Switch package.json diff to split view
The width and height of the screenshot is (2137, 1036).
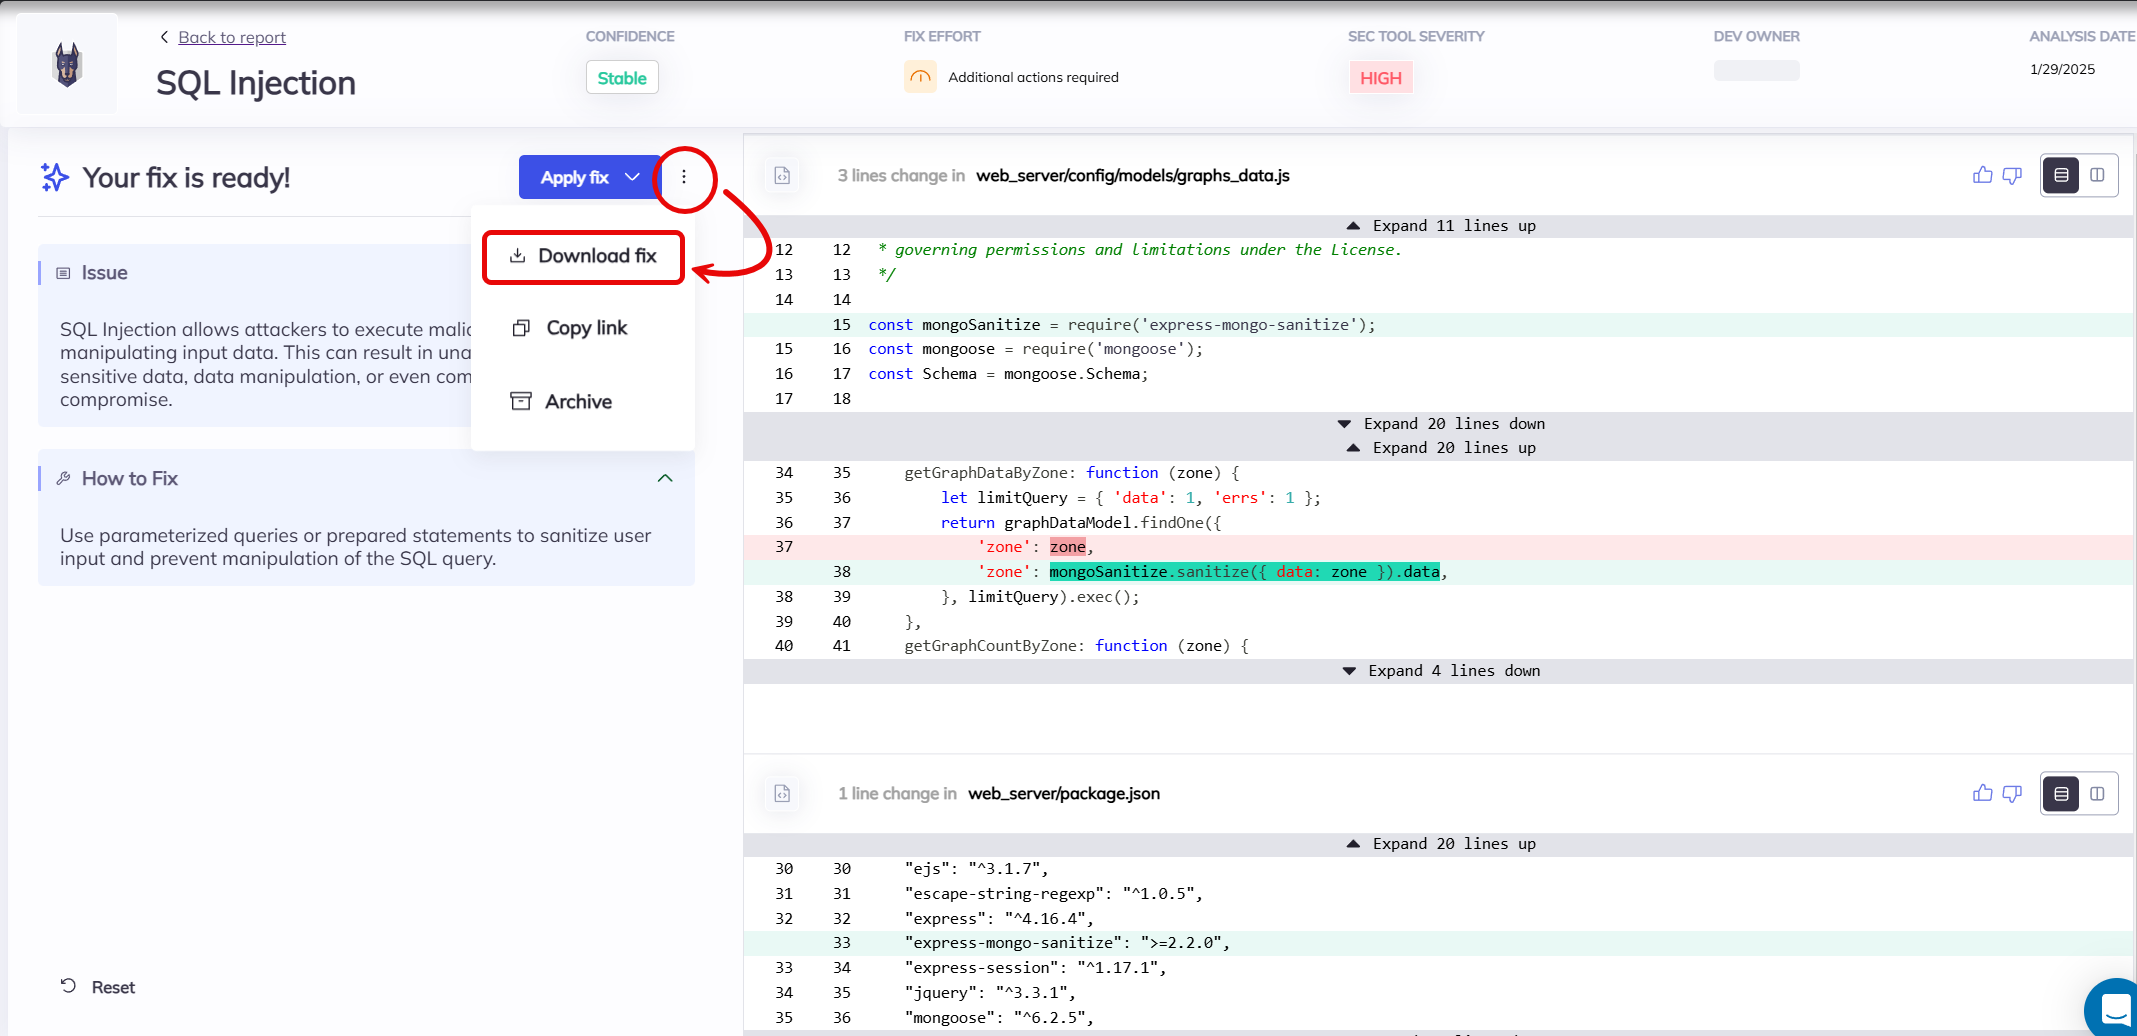tap(2097, 794)
